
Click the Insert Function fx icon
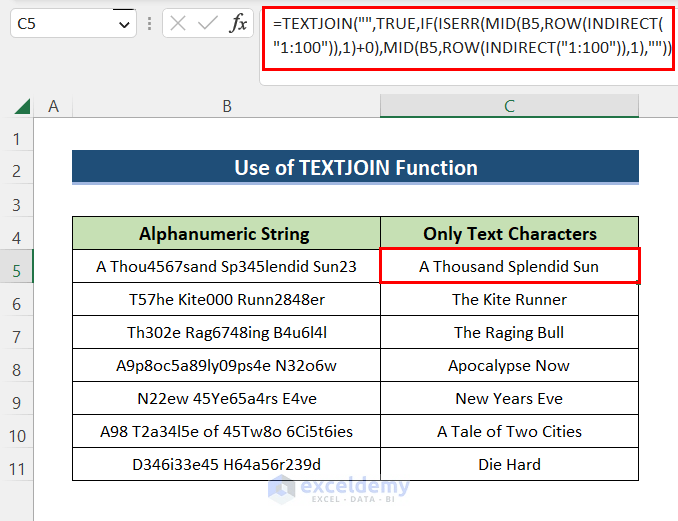tap(238, 23)
